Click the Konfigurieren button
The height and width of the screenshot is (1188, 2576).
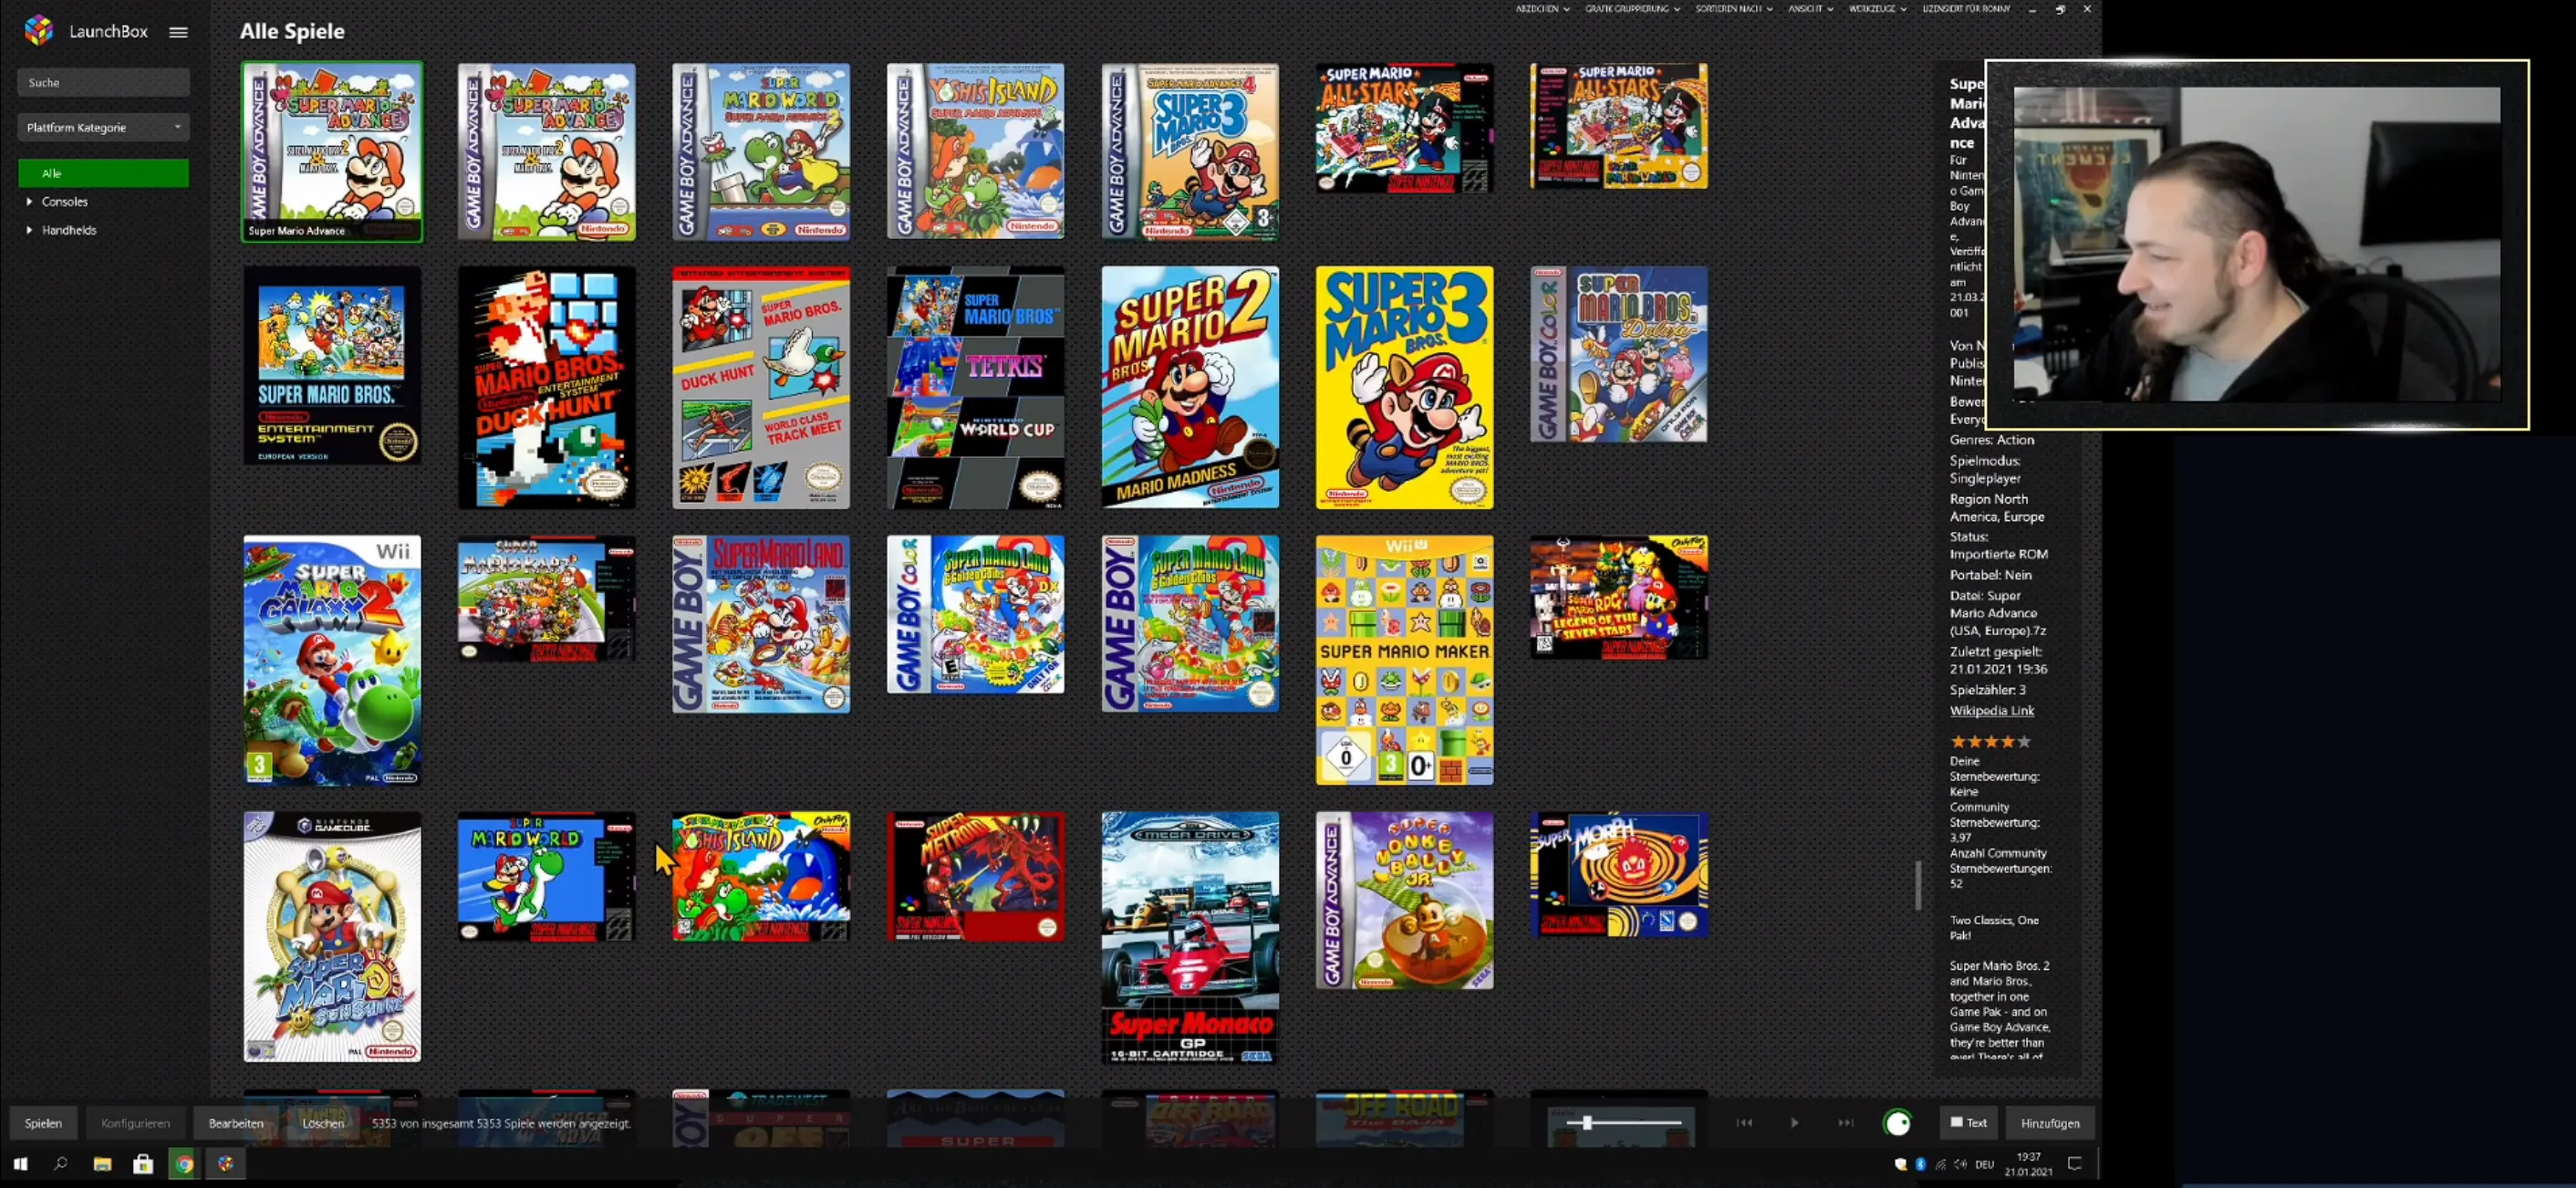click(135, 1123)
